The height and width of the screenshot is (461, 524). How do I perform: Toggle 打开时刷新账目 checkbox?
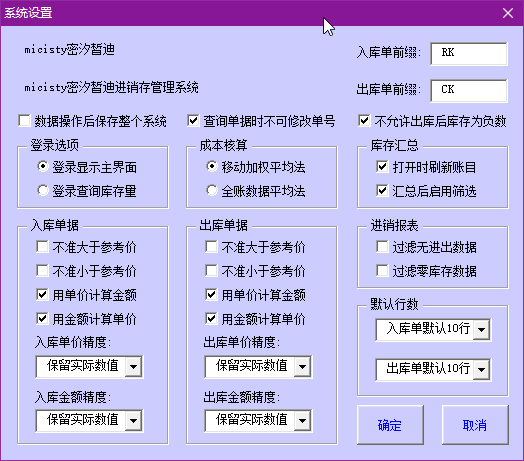382,167
